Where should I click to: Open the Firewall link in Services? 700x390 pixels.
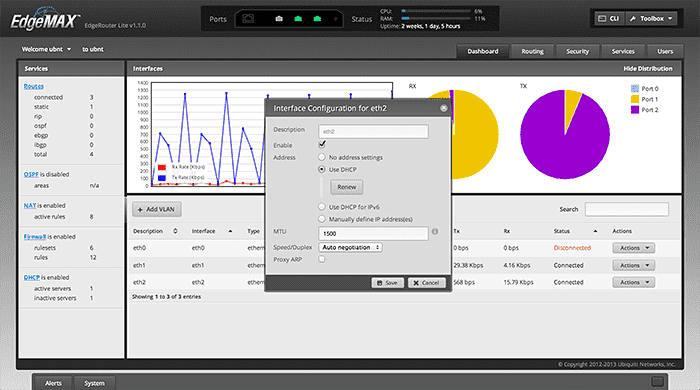click(35, 236)
